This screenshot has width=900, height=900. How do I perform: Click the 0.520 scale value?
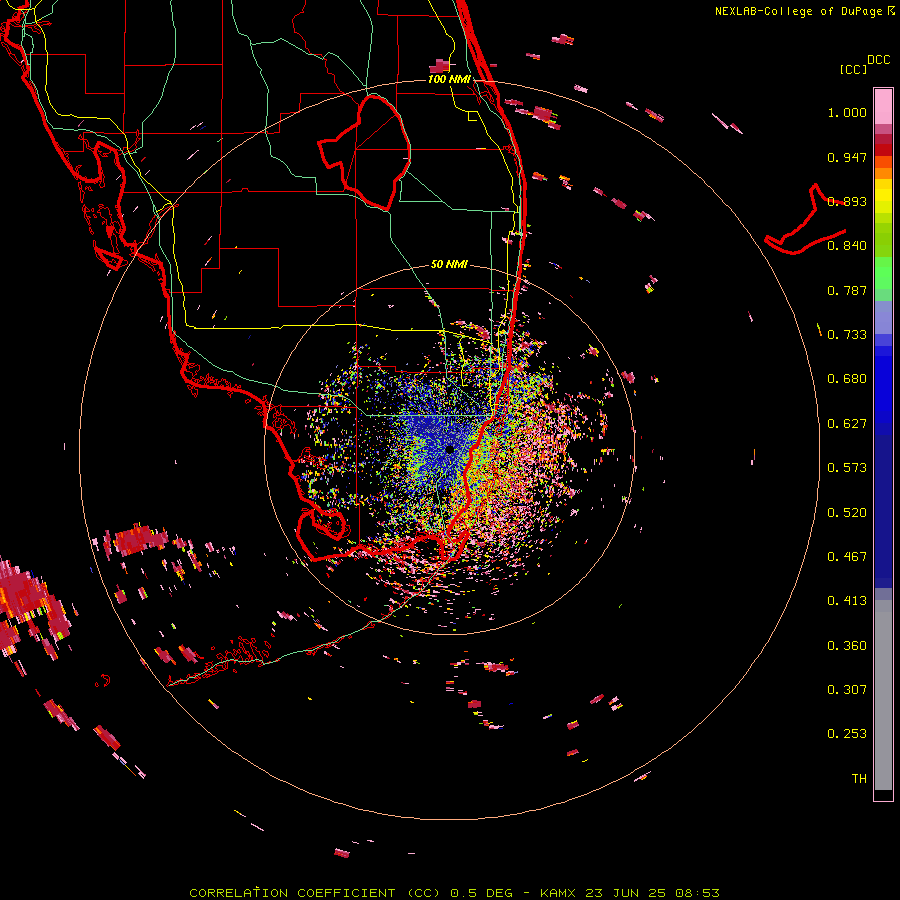tap(847, 513)
